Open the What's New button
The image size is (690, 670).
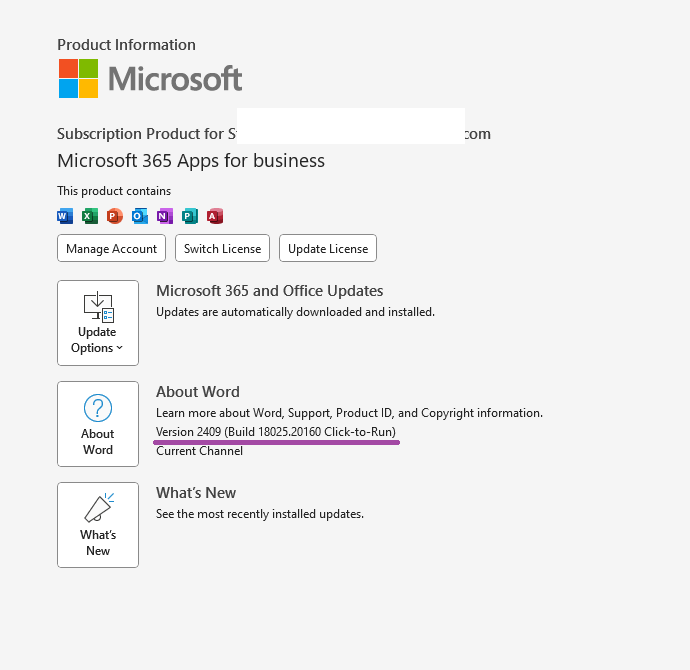98,525
